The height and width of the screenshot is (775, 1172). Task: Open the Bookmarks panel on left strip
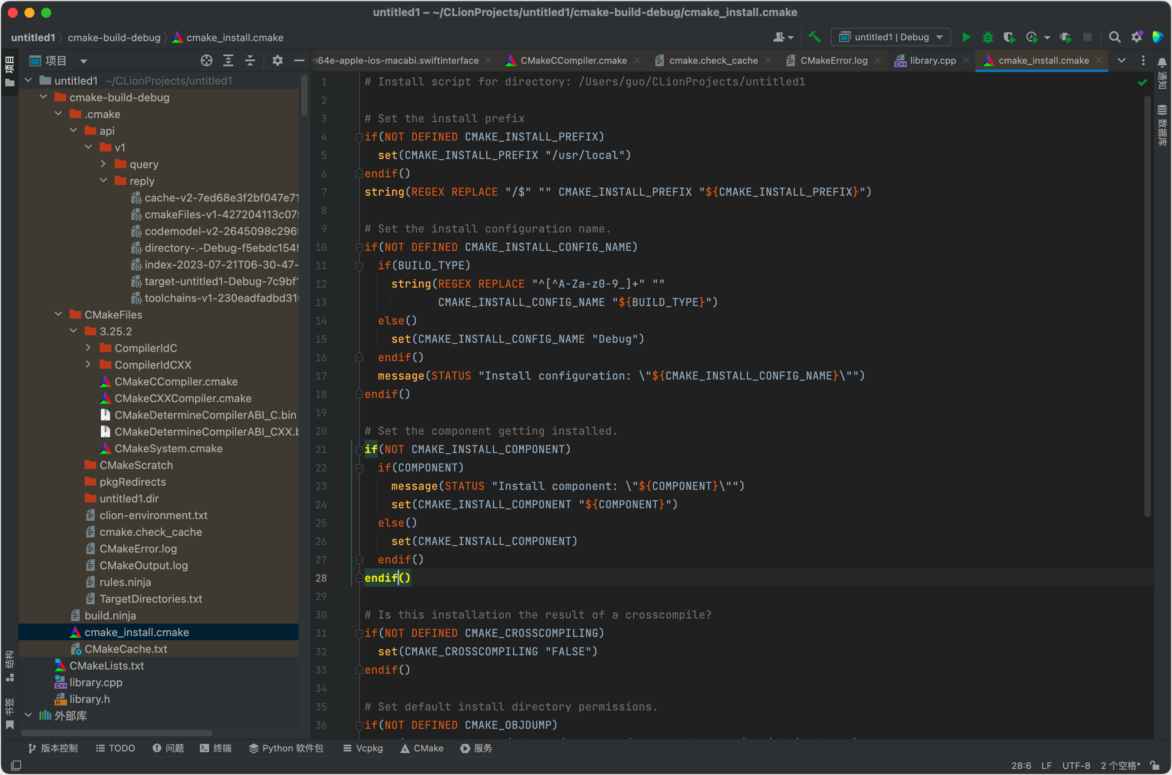point(10,714)
